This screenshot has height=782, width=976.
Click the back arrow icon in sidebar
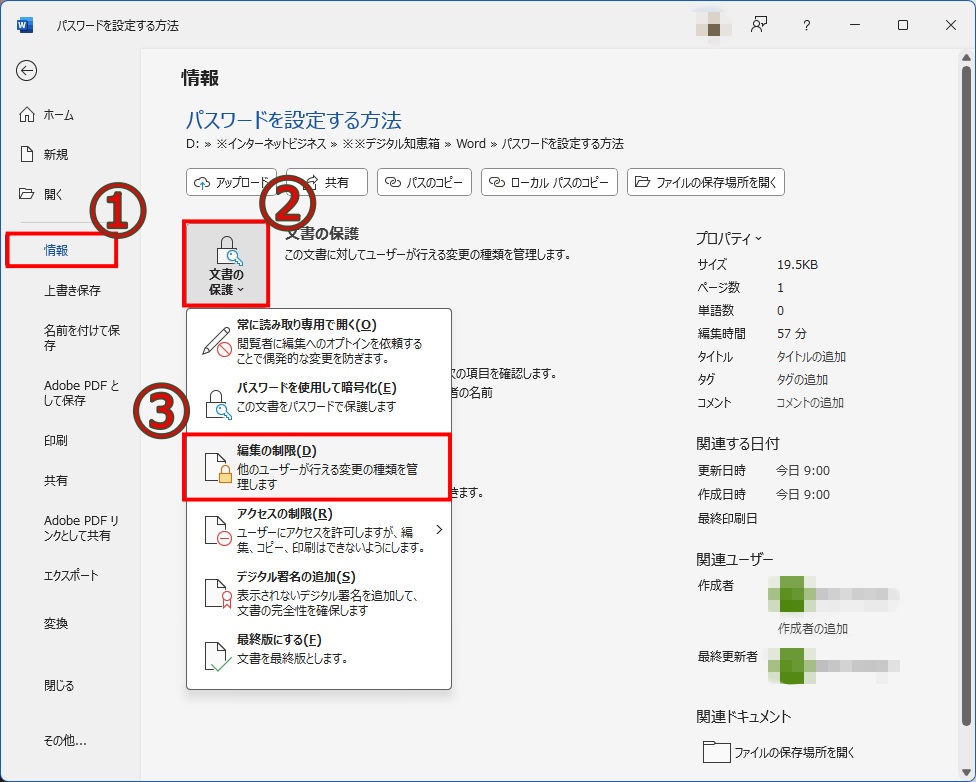point(27,70)
